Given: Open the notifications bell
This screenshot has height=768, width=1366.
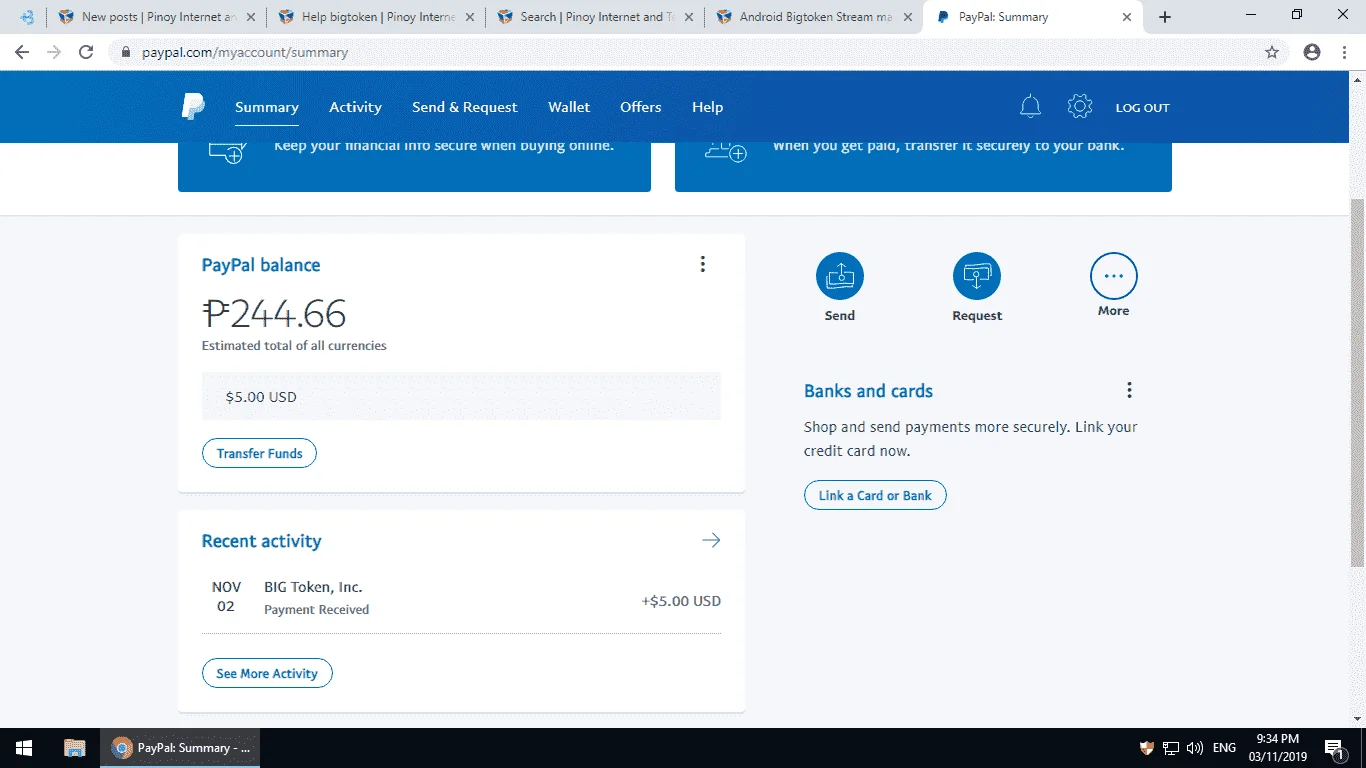Looking at the screenshot, I should pos(1030,107).
